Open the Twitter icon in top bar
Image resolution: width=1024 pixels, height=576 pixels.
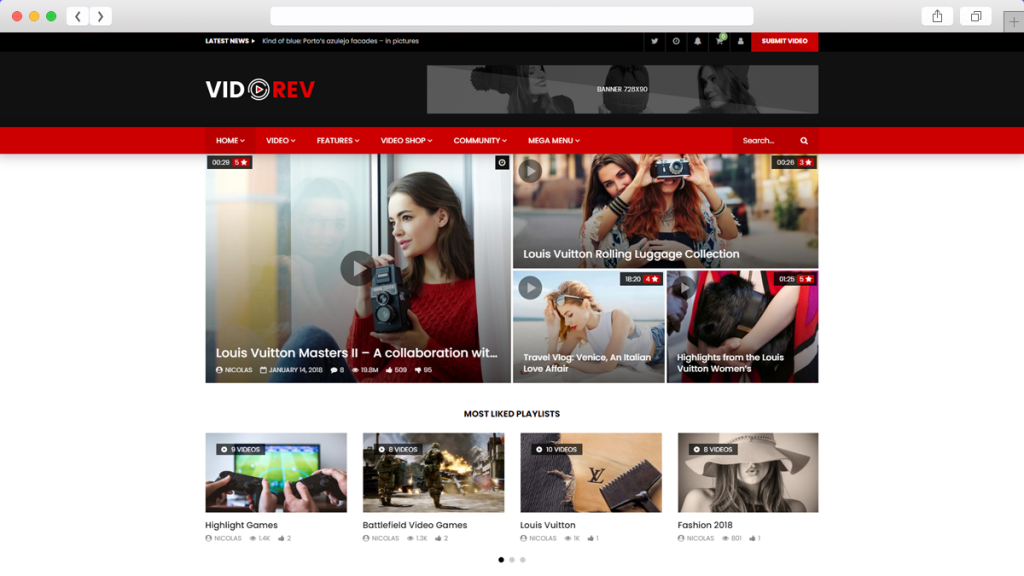pyautogui.click(x=654, y=41)
